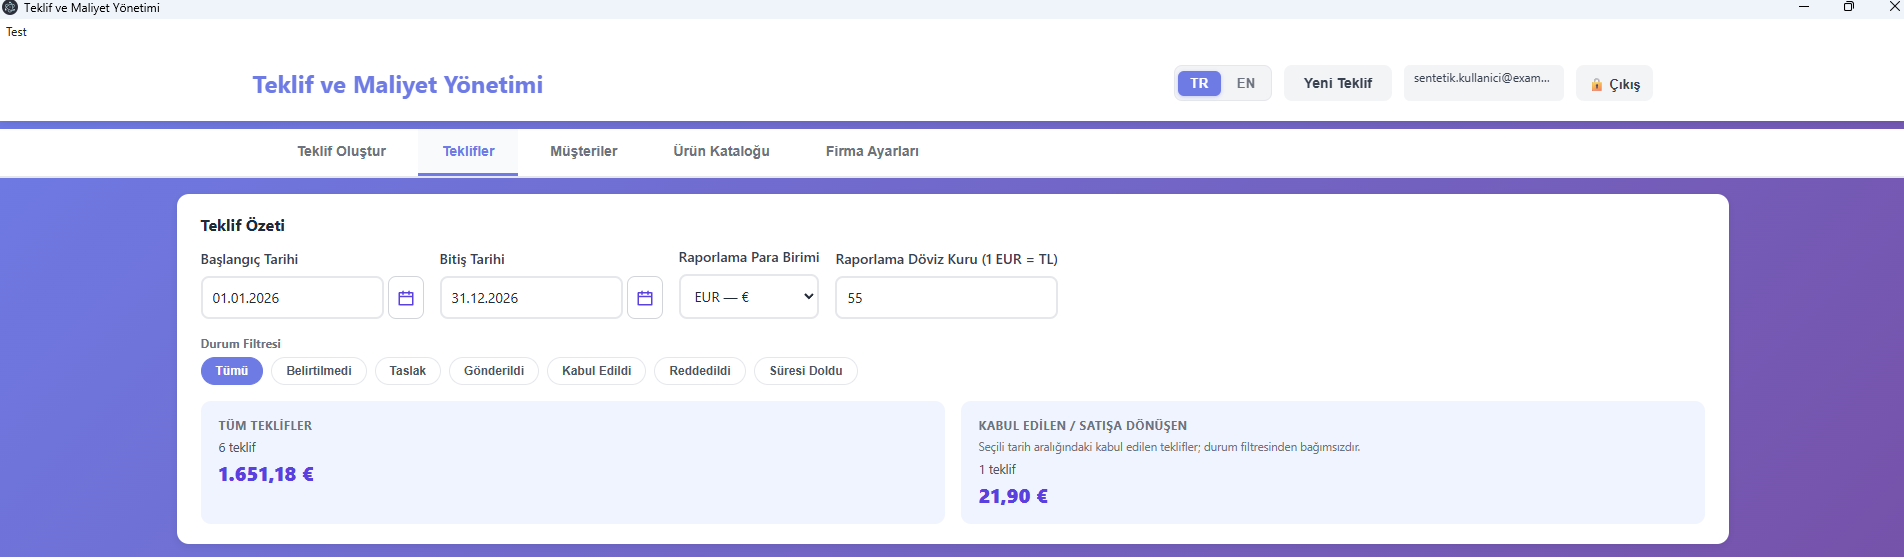Click the total amount 1.651,18 €
This screenshot has height=557, width=1904.
click(266, 475)
